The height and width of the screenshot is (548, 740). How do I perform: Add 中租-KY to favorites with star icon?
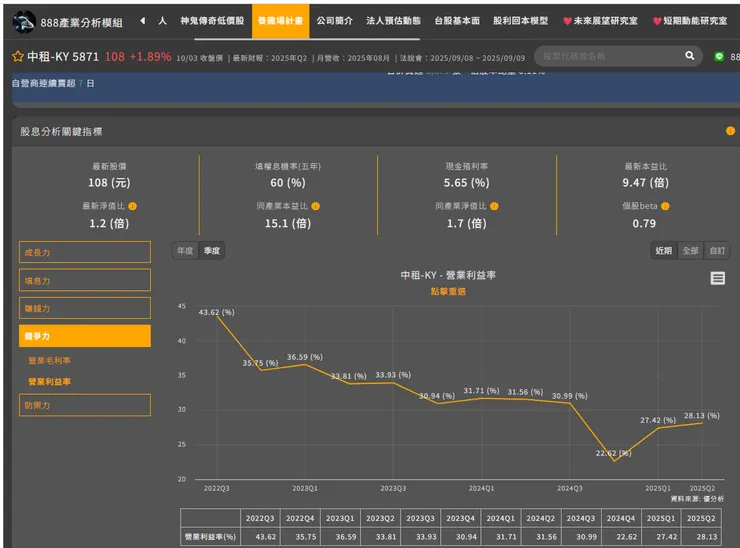coord(18,57)
